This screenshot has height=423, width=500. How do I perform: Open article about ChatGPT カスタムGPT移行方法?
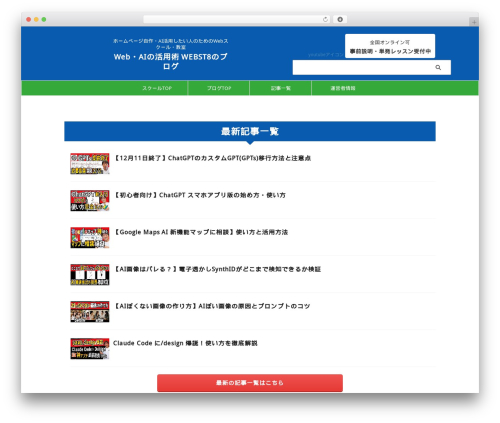point(213,158)
